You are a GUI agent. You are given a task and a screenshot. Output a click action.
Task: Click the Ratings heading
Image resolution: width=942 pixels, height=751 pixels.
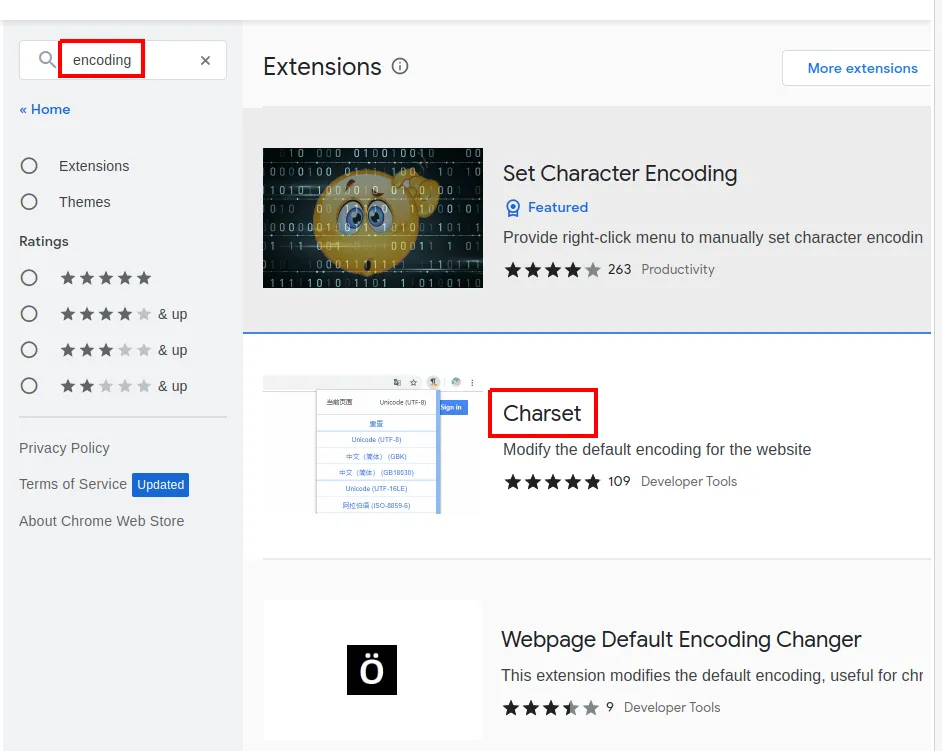pos(44,242)
